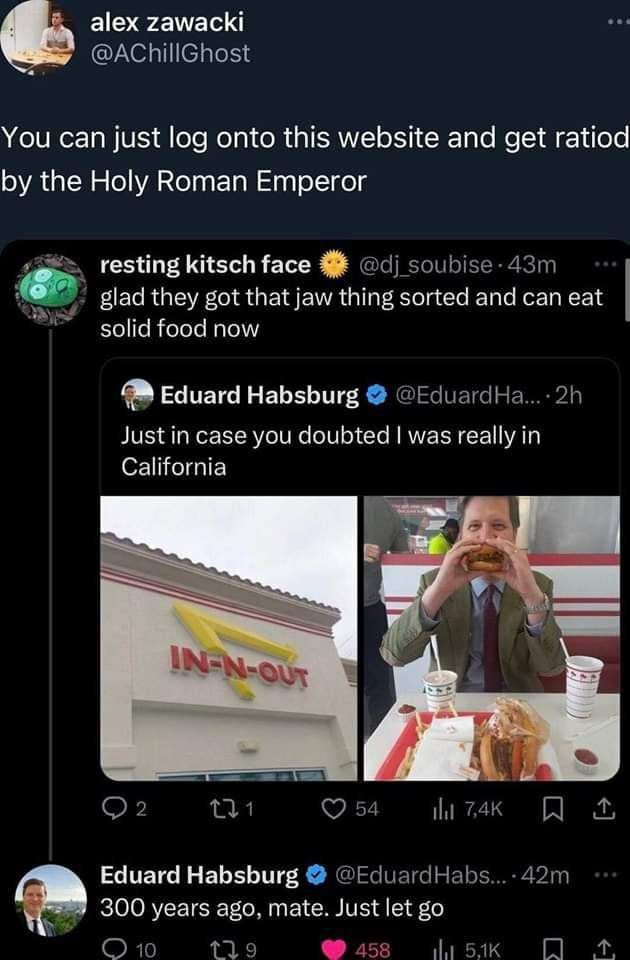Open the @AChillGhost profile handle

(170, 54)
